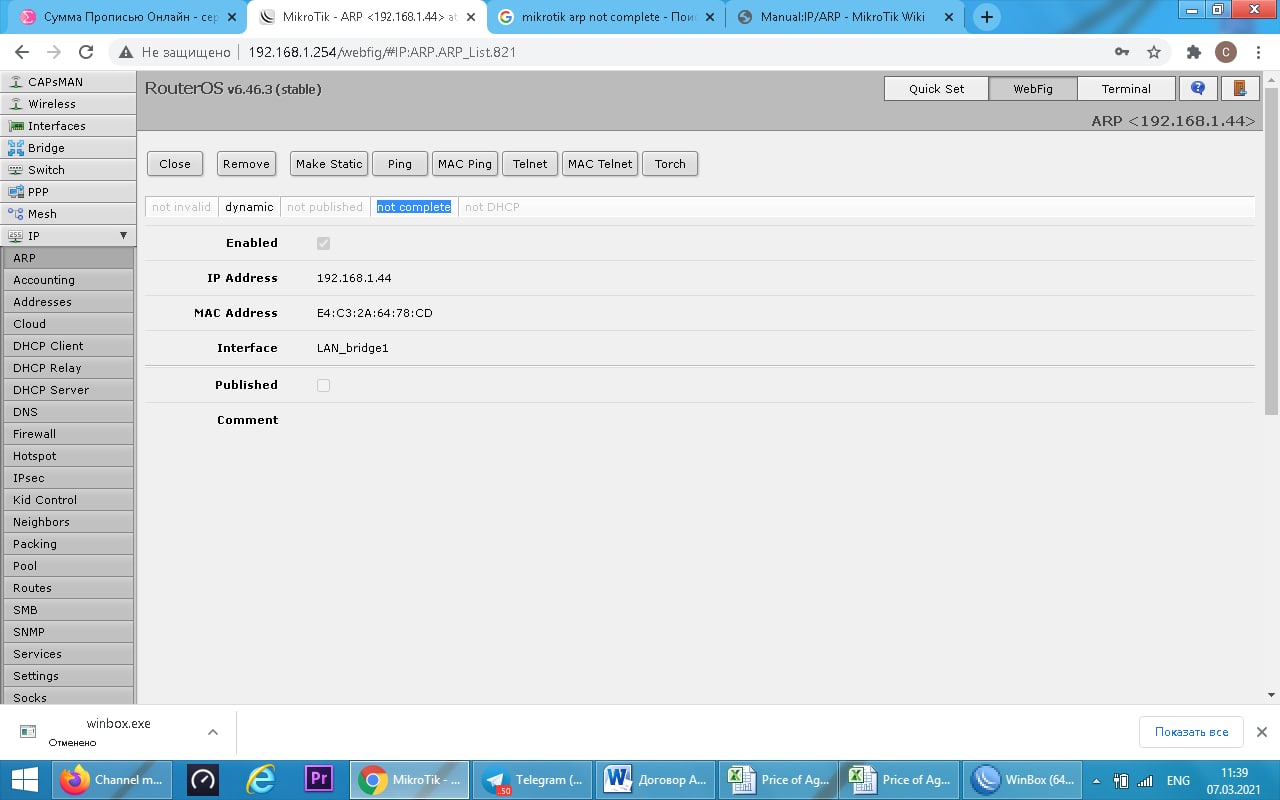The height and width of the screenshot is (800, 1280).
Task: Open Addresses submenu item
Action: 67,302
